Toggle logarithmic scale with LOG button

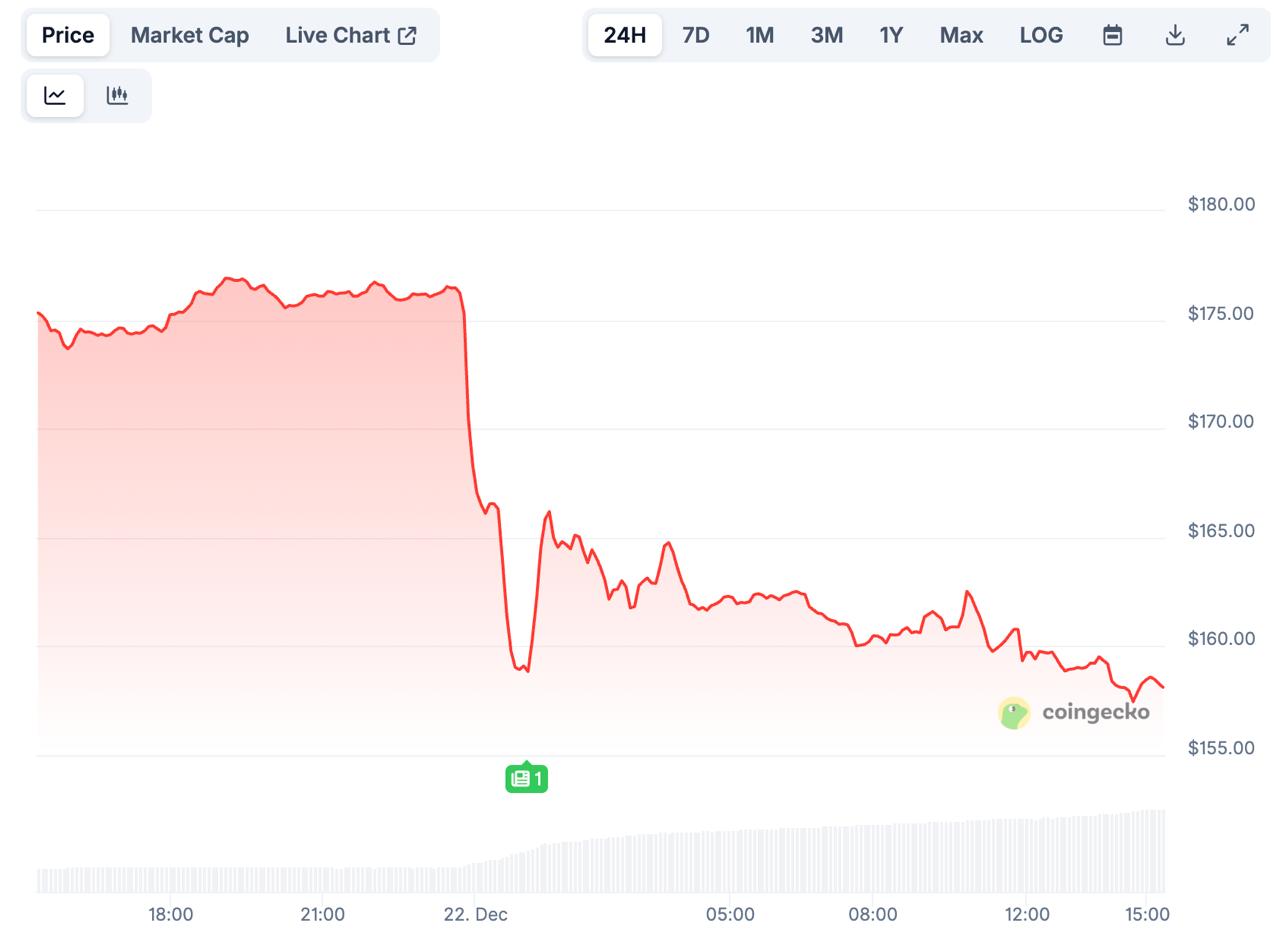coord(1041,34)
